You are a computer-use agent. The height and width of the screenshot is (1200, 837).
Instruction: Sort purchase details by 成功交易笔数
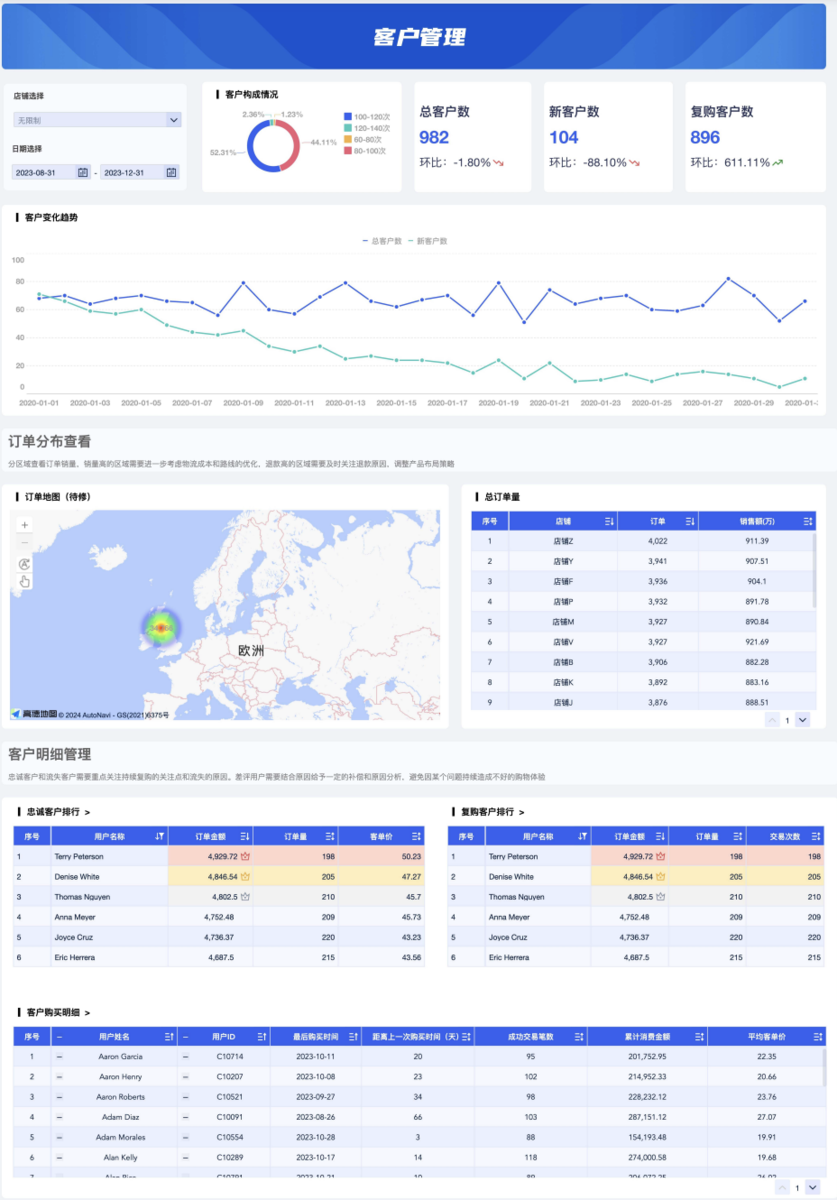click(577, 1037)
